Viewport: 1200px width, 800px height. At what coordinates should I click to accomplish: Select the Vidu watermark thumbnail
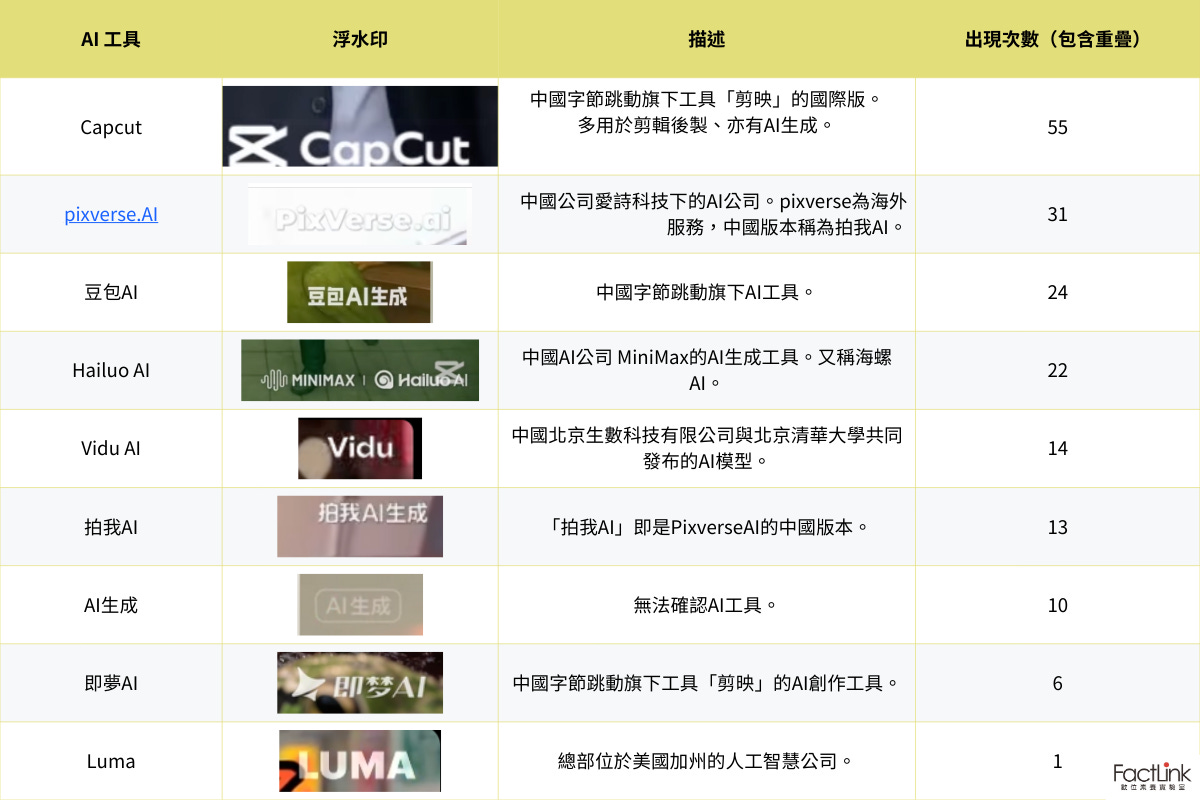(360, 448)
